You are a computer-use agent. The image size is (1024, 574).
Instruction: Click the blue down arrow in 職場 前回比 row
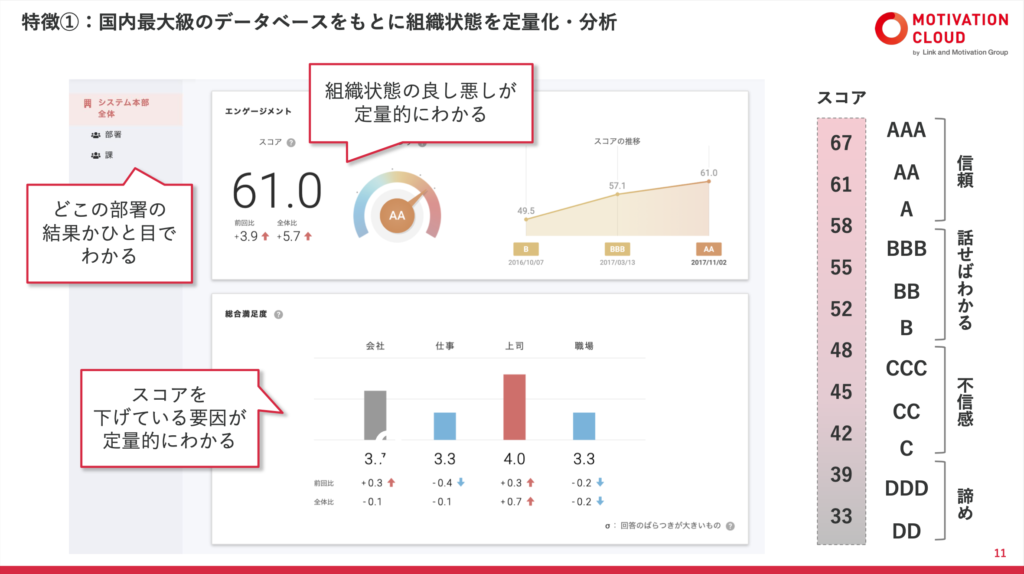(600, 483)
